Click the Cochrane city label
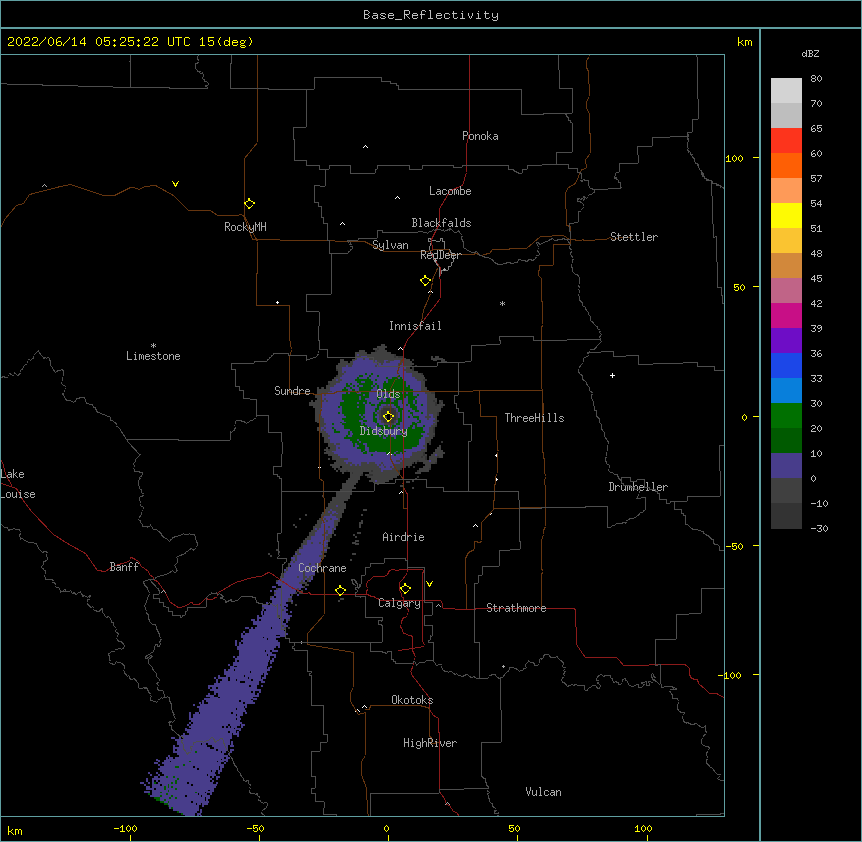 tap(322, 568)
